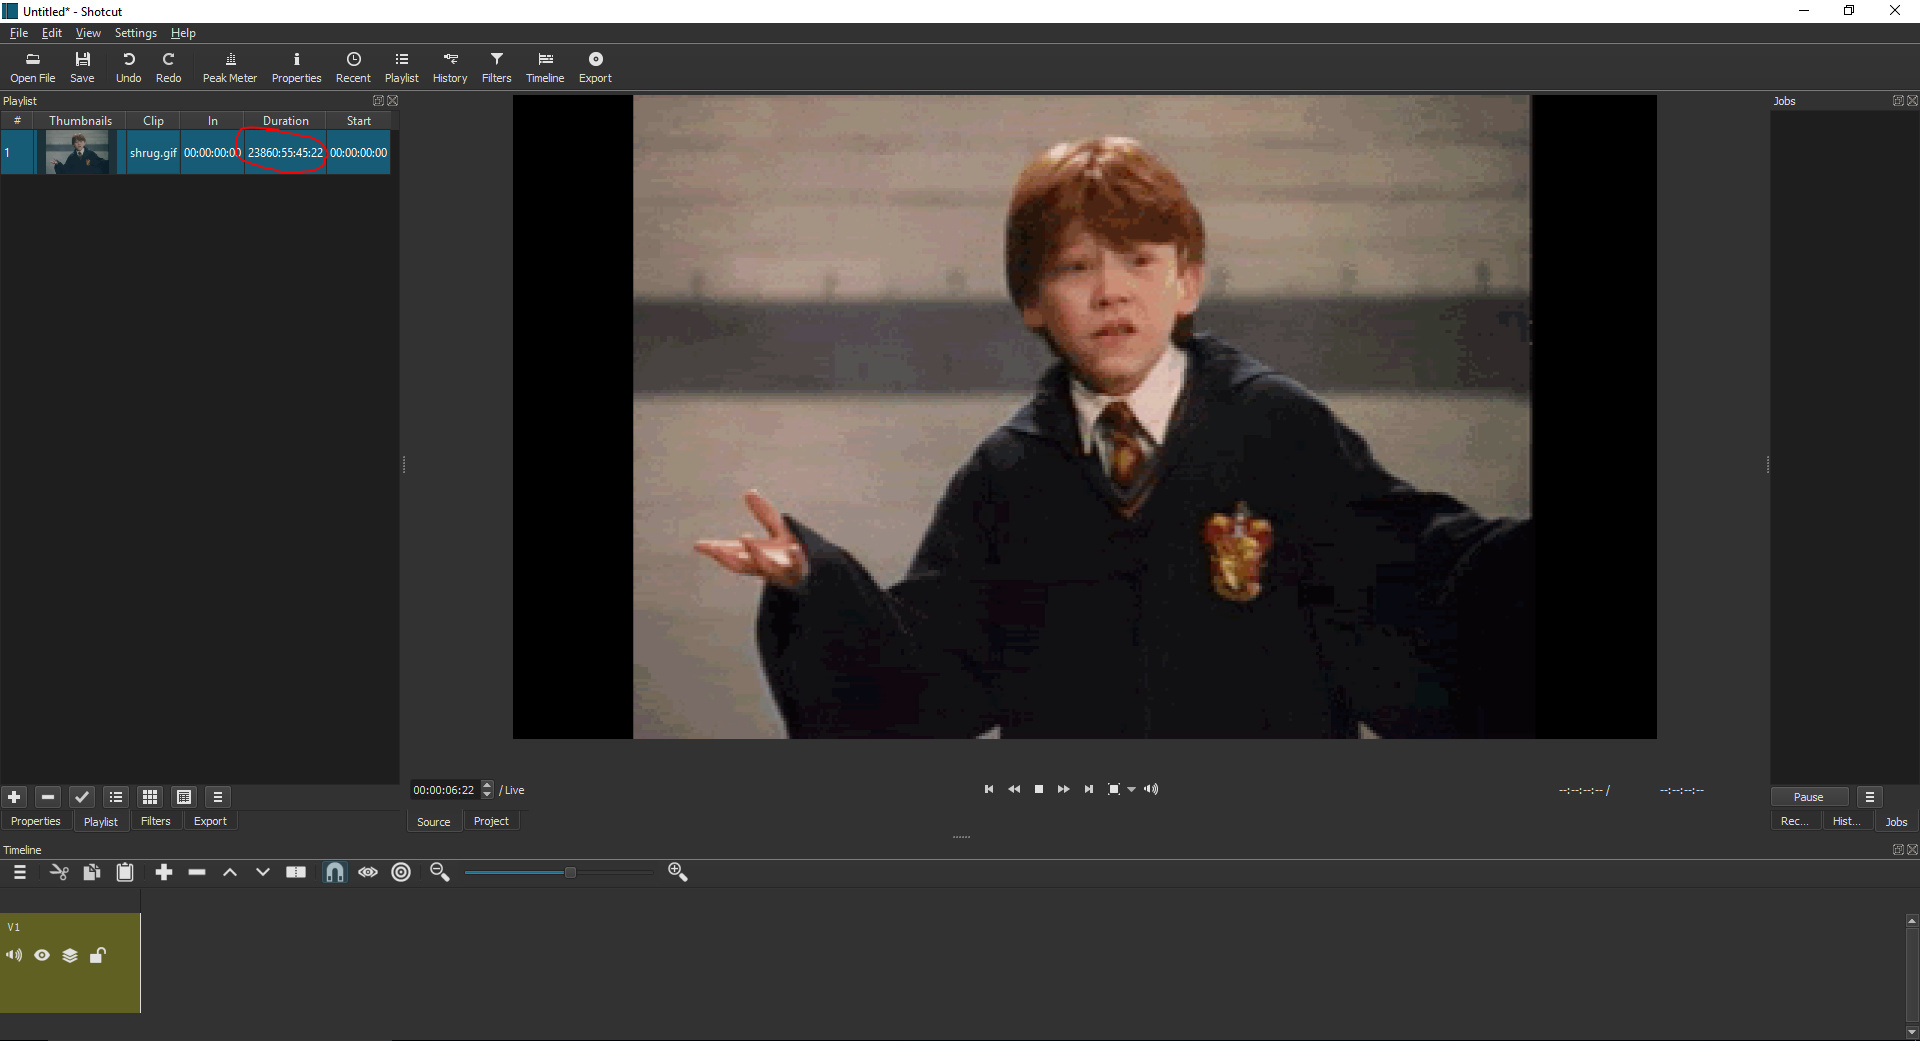Screen dimensions: 1920x1041
Task: Toggle player zoom fit button
Action: pyautogui.click(x=1114, y=789)
